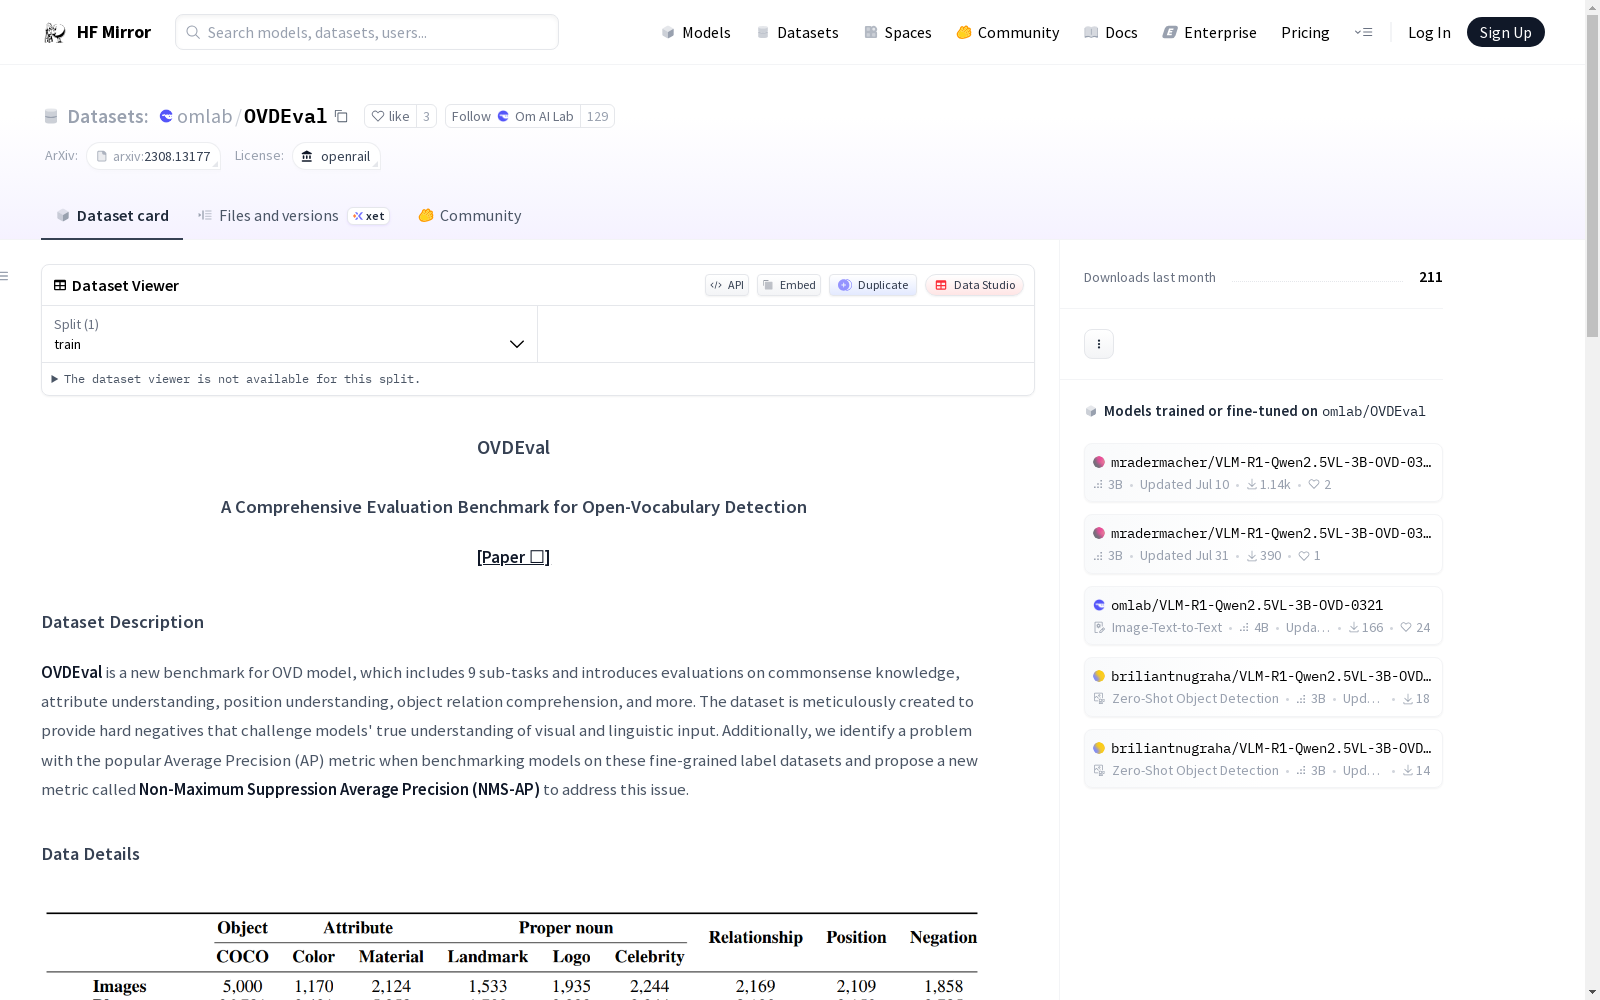Viewport: 1600px width, 1000px height.
Task: Click the downloads last month value 211
Action: [1431, 277]
